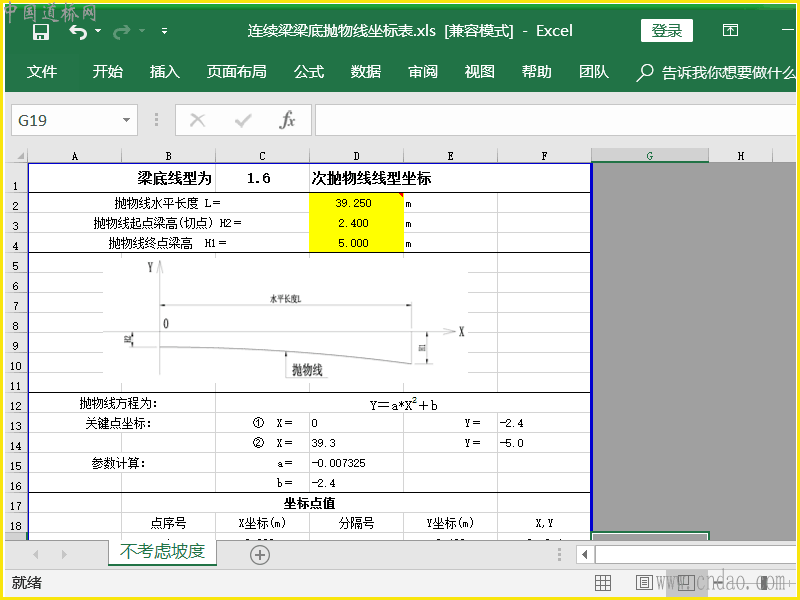800x600 pixels.
Task: Undo the last action
Action: pos(78,32)
